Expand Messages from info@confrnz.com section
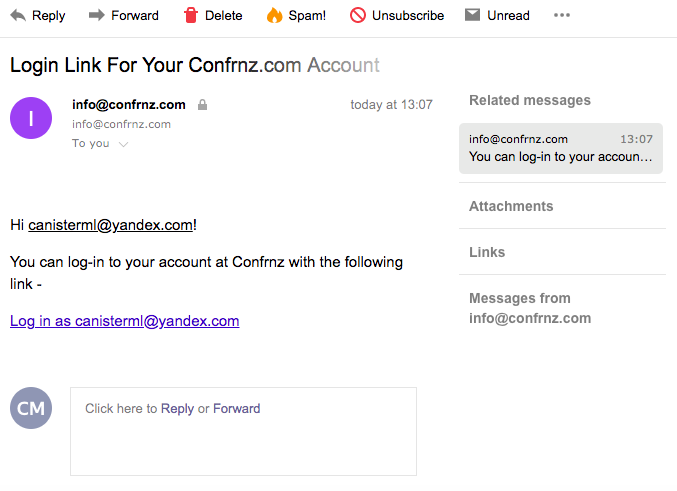Image resolution: width=677 pixels, height=491 pixels. point(530,308)
